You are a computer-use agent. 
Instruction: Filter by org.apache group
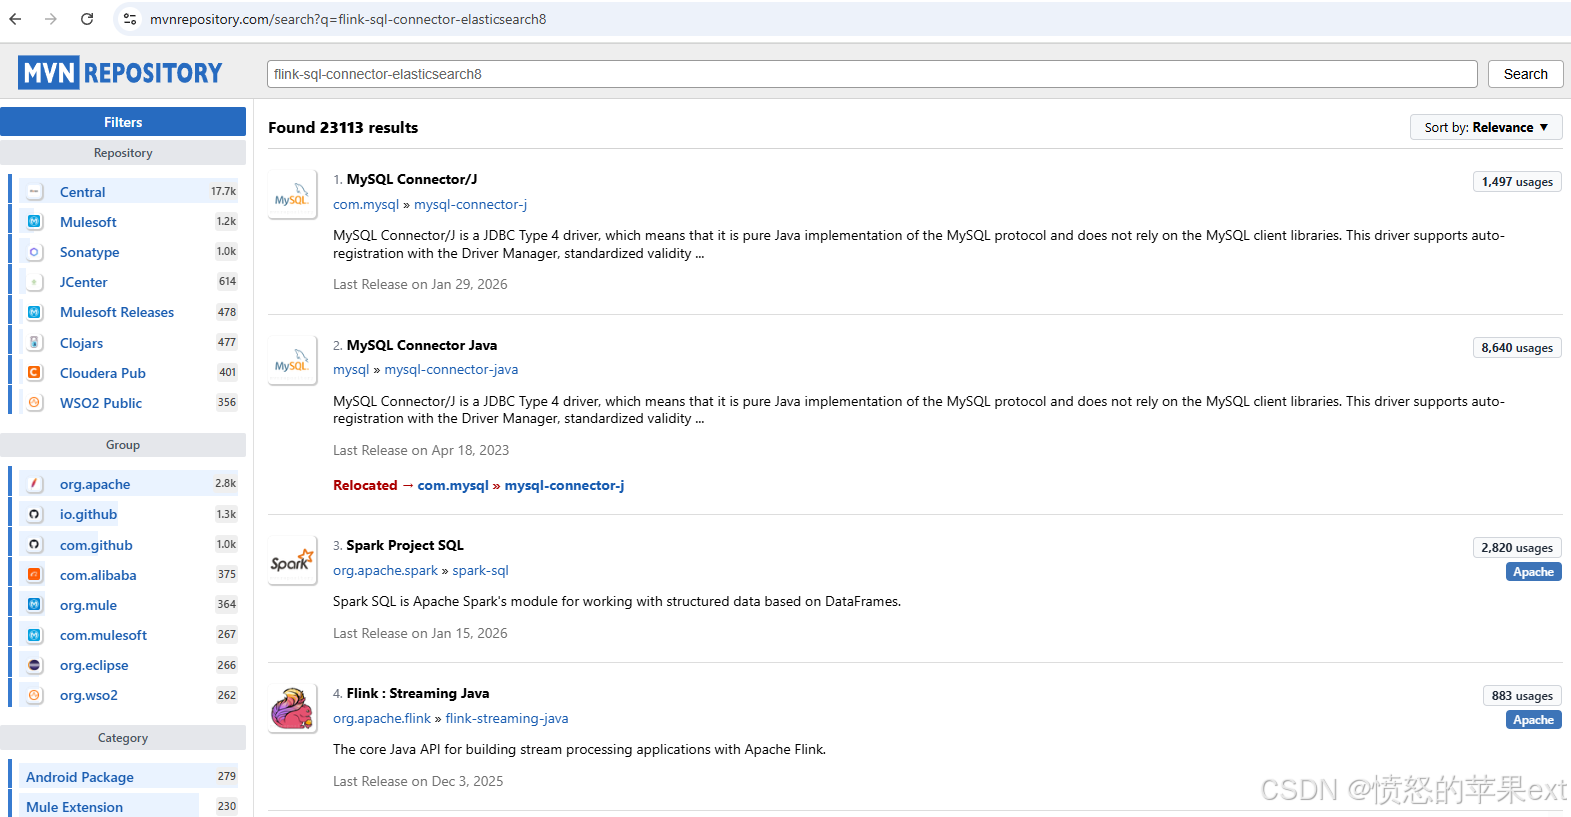pyautogui.click(x=95, y=484)
